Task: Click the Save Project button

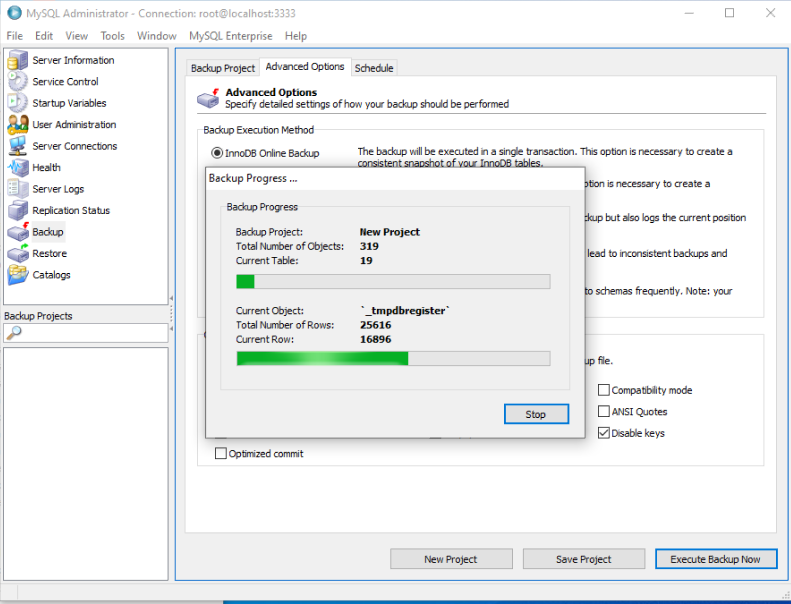Action: click(x=584, y=559)
